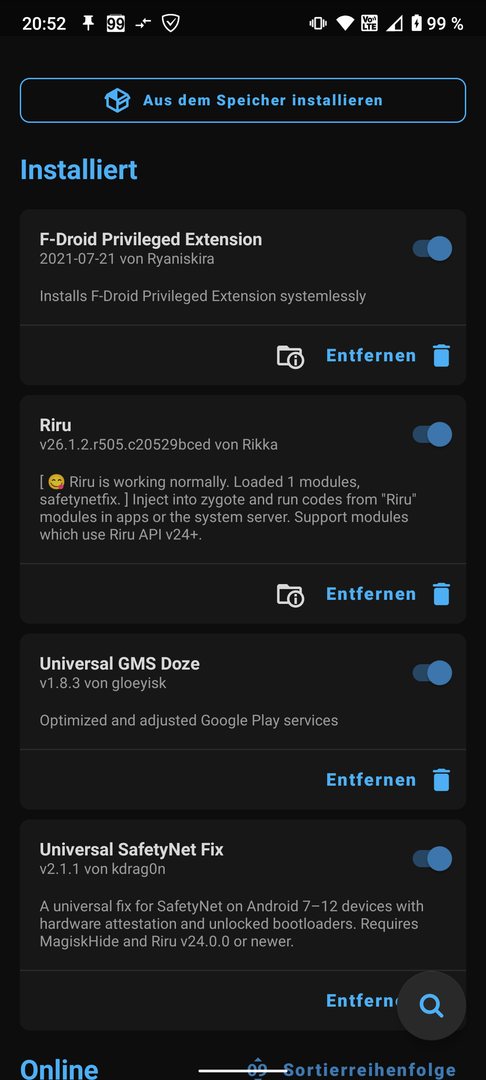Remove Riru using Entfernen

371,594
